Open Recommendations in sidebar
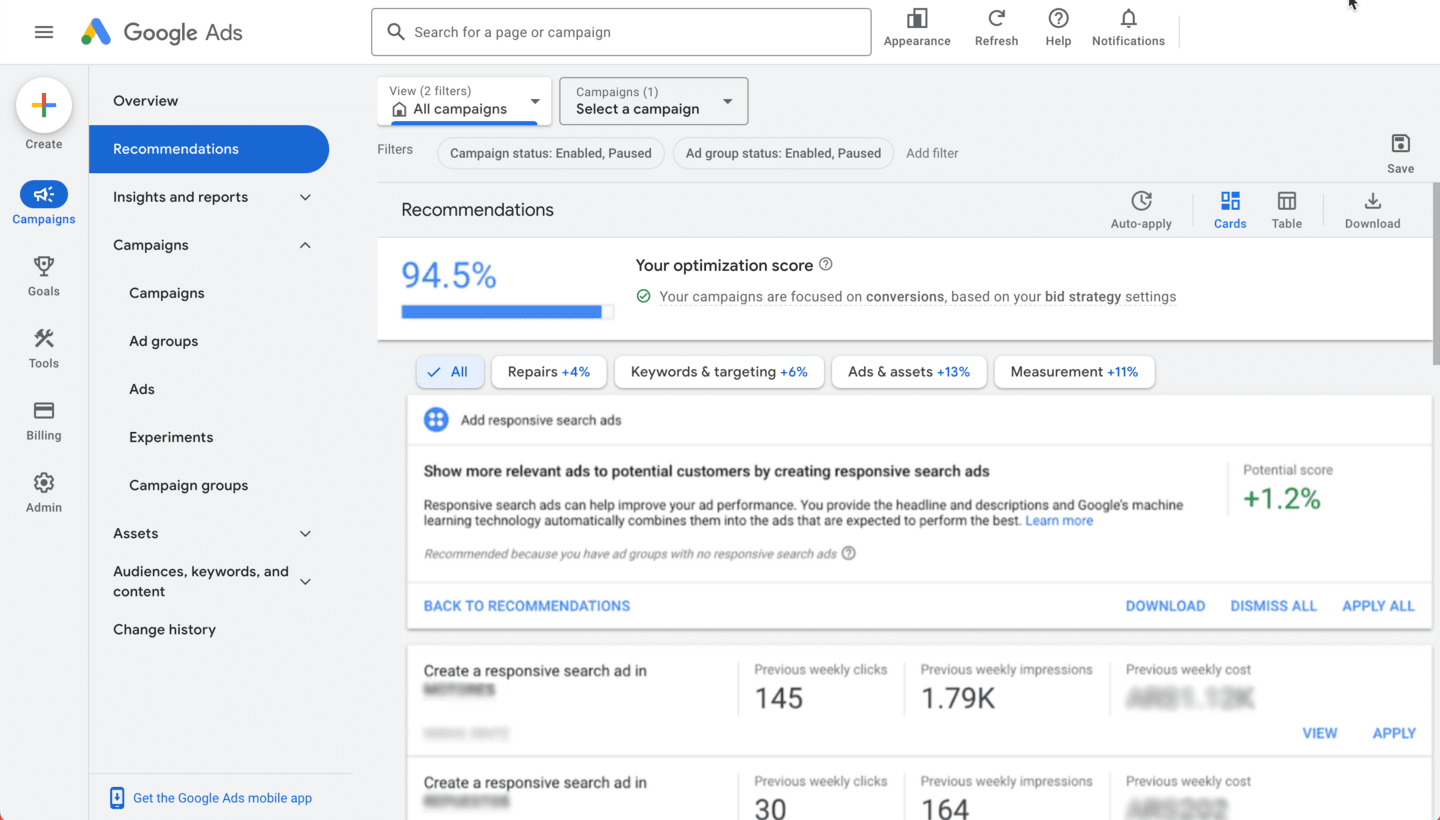 209,149
